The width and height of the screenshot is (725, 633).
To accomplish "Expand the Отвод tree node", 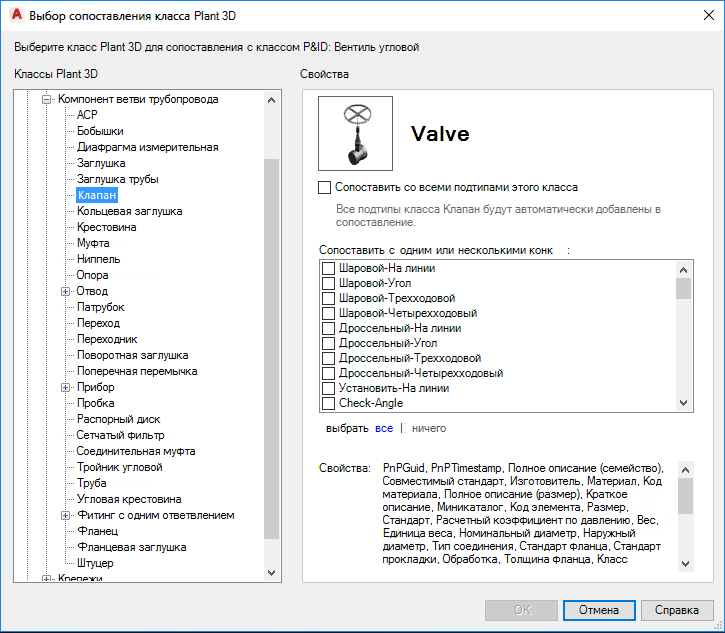I will click(x=65, y=291).
